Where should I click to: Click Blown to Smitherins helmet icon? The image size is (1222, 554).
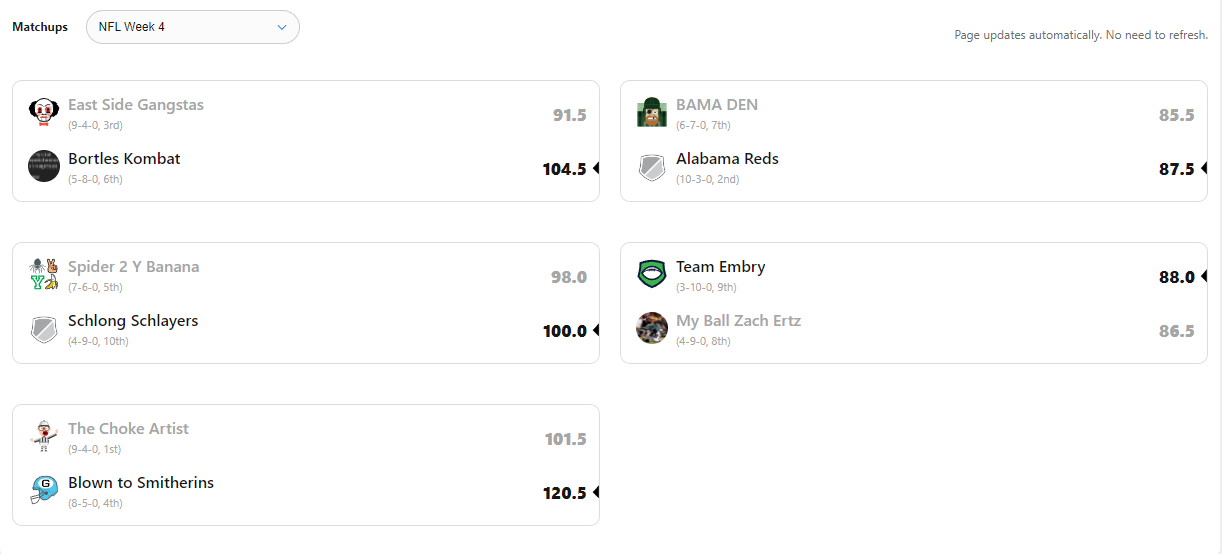pos(44,490)
